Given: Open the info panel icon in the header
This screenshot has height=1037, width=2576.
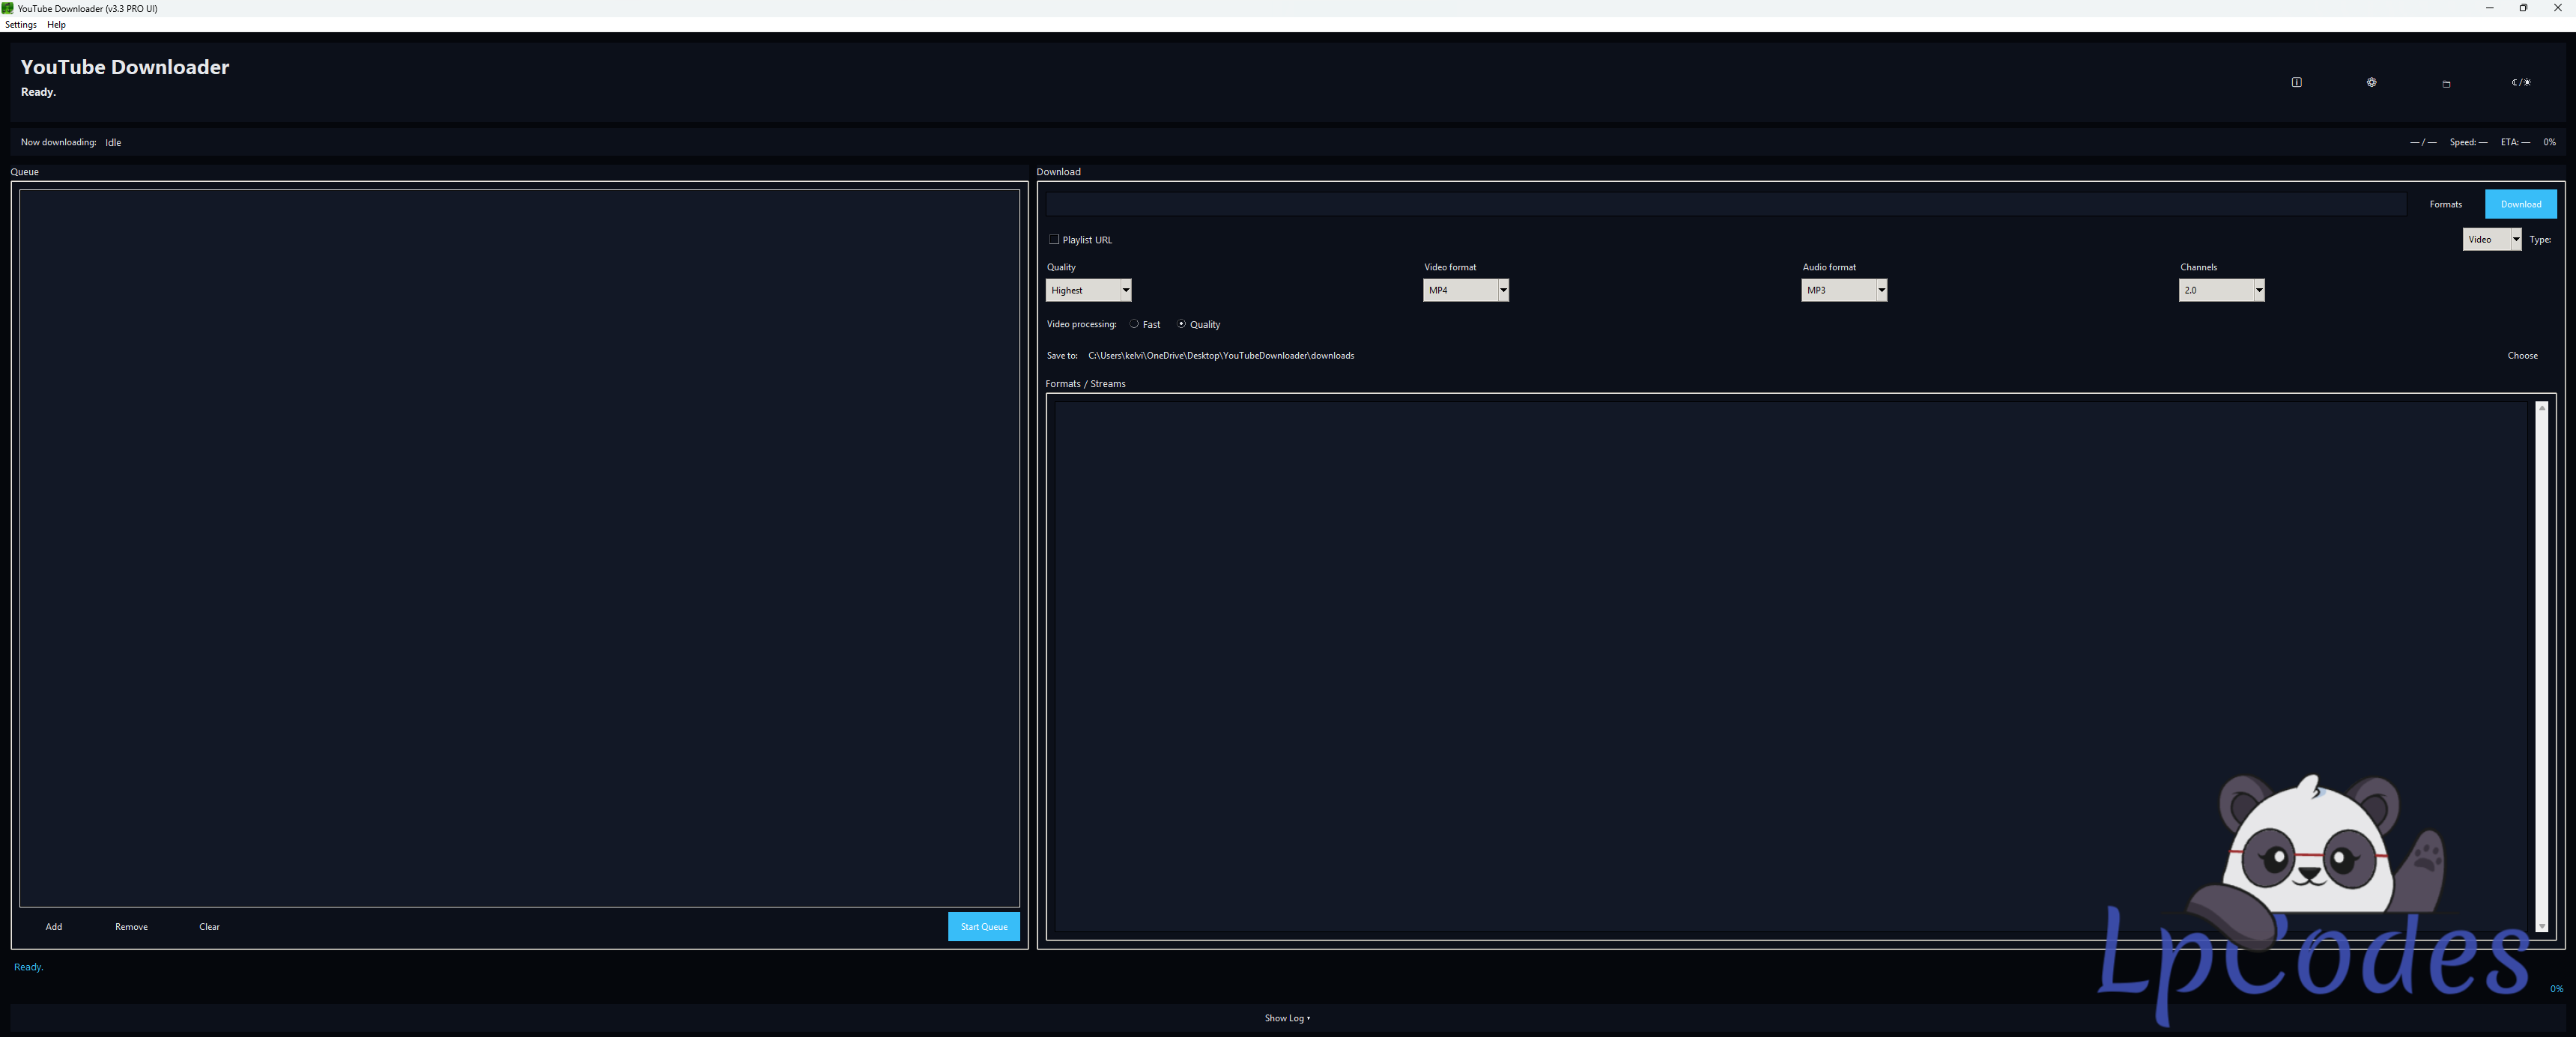Looking at the screenshot, I should tap(2296, 82).
